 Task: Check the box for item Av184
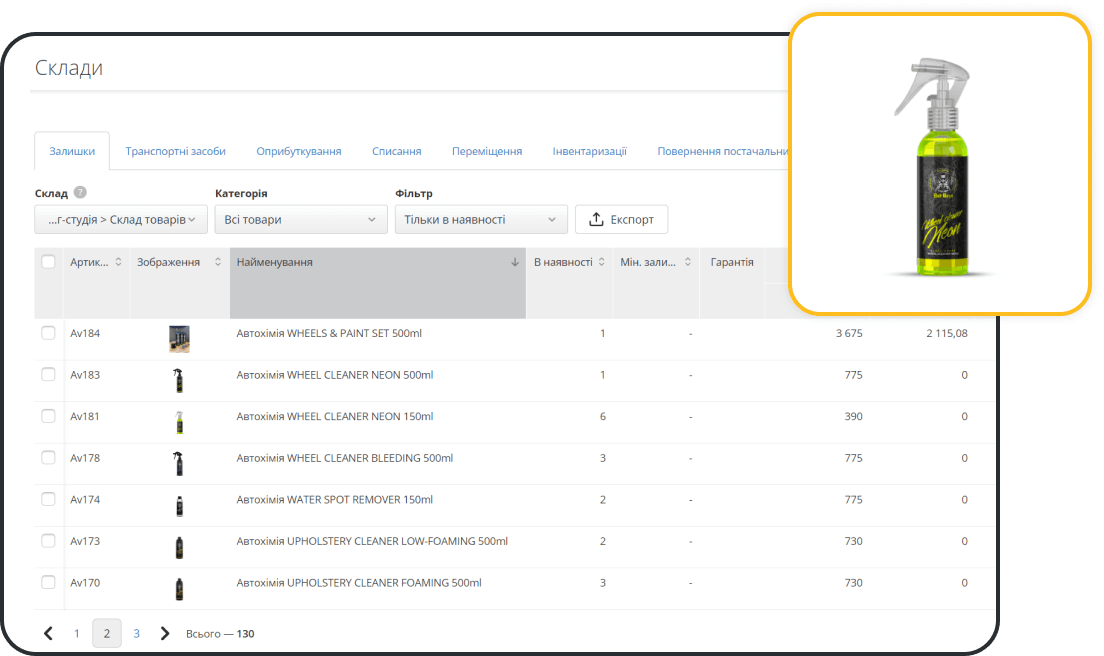click(48, 333)
